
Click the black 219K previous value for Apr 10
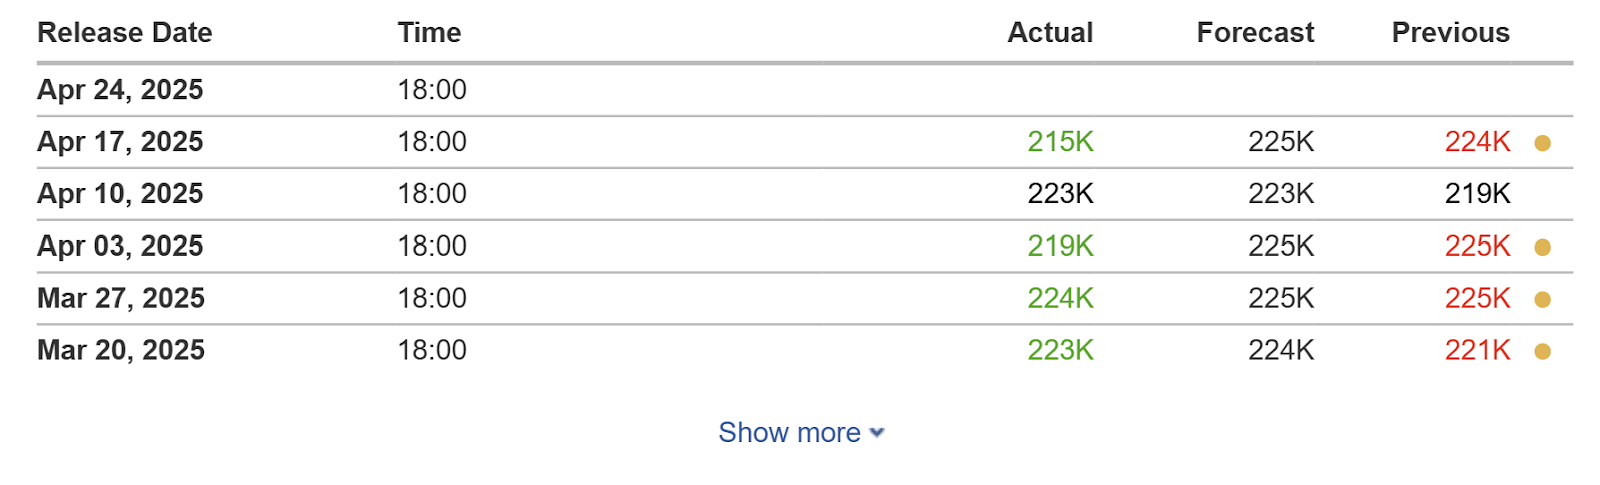point(1477,194)
